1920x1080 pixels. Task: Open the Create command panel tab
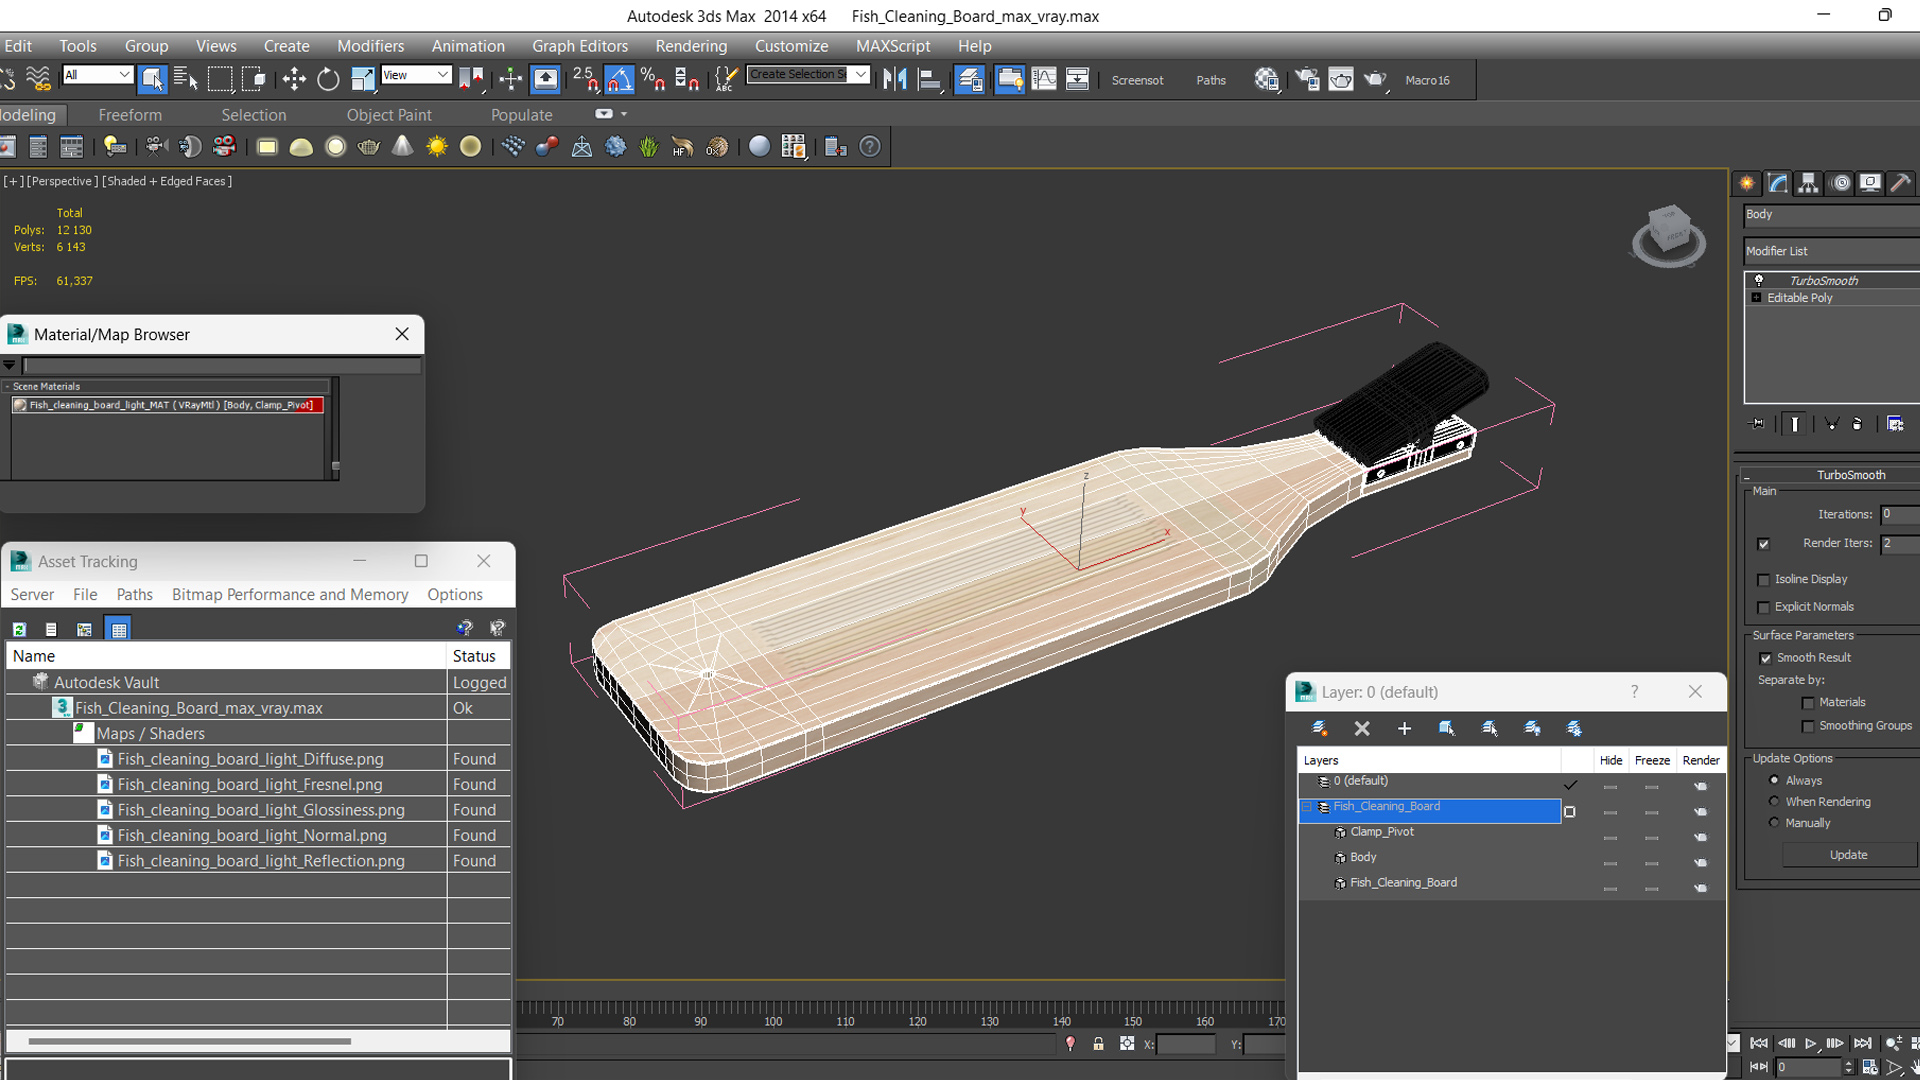click(1747, 183)
